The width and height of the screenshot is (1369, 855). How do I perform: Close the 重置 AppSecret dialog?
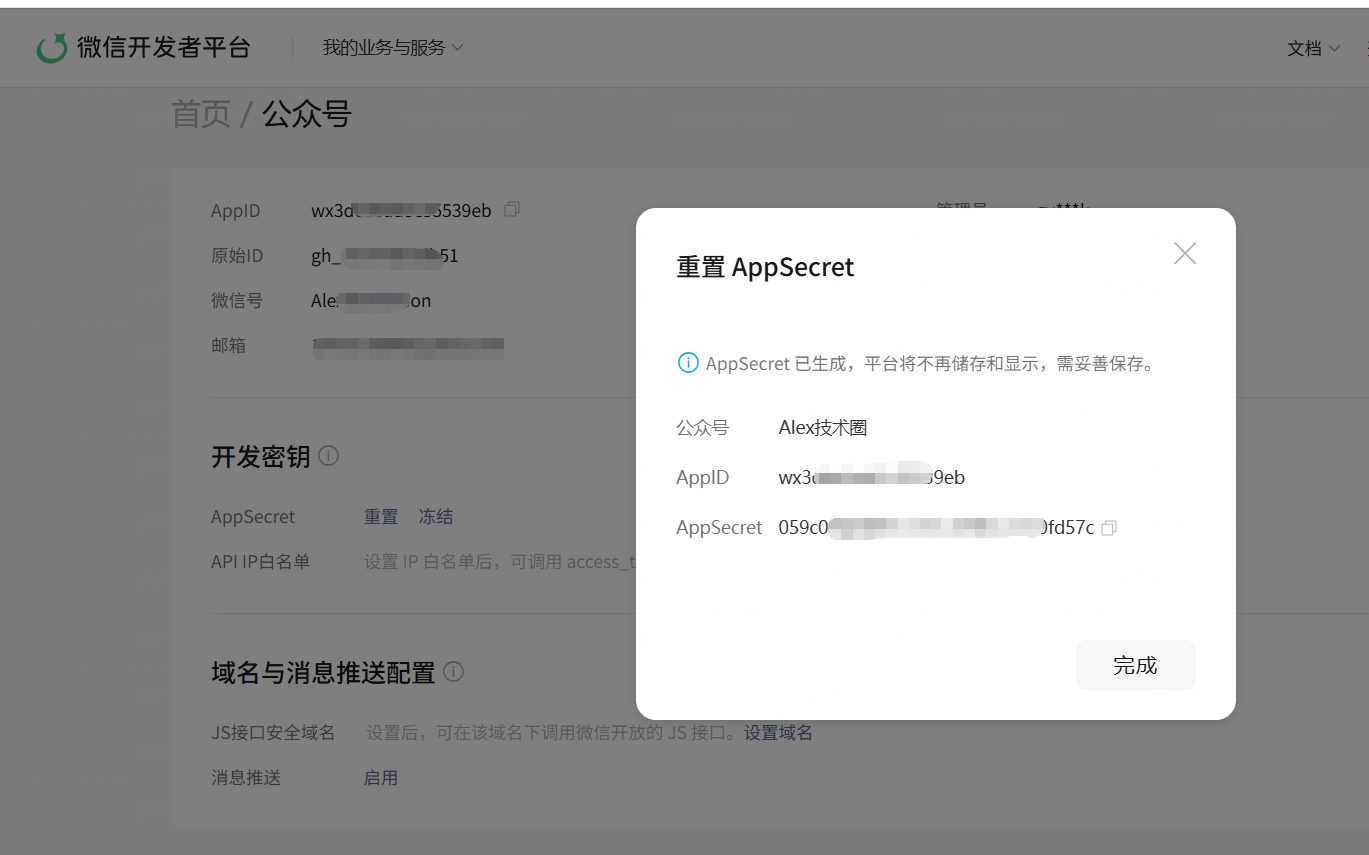tap(1184, 253)
